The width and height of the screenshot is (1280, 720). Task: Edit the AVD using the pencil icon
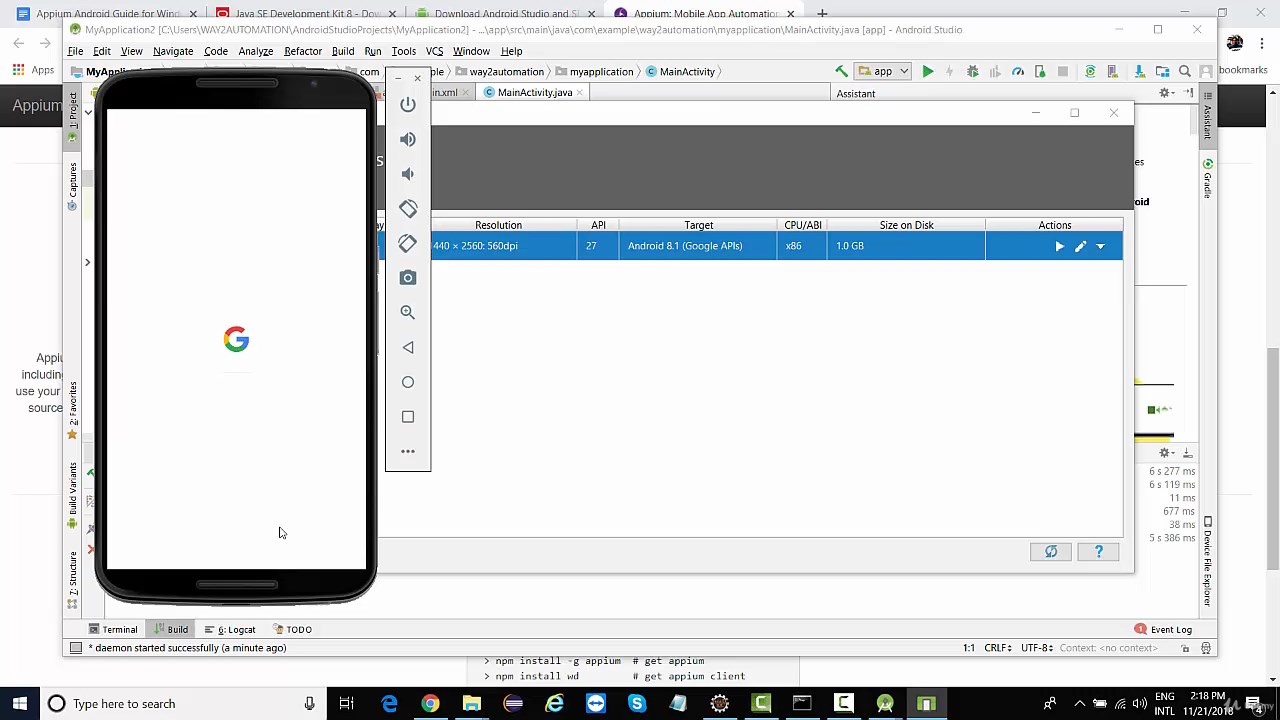click(1080, 246)
